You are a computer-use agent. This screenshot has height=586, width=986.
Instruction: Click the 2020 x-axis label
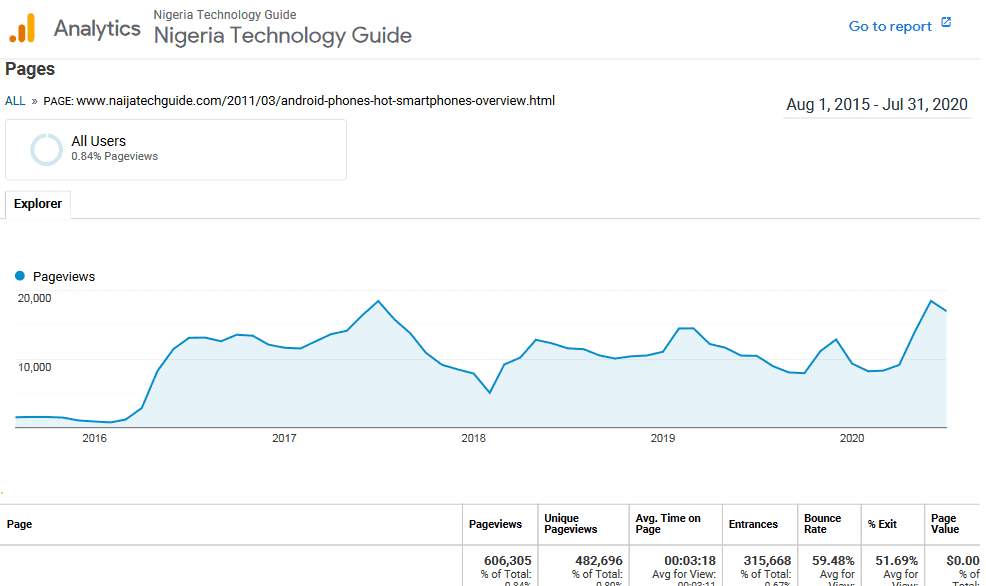[852, 438]
